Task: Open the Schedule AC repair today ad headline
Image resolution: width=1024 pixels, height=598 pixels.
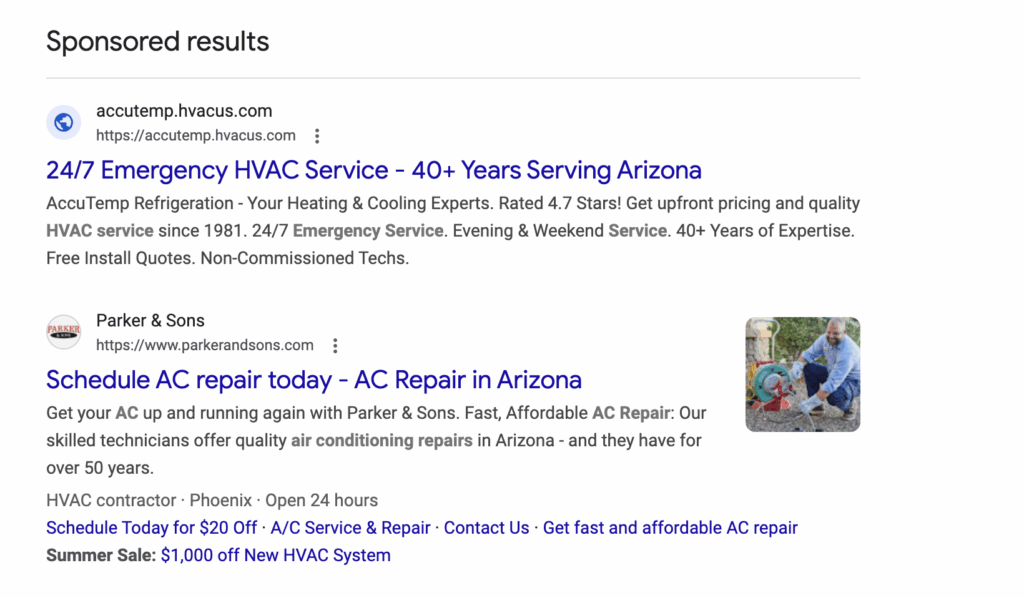Action: point(313,380)
